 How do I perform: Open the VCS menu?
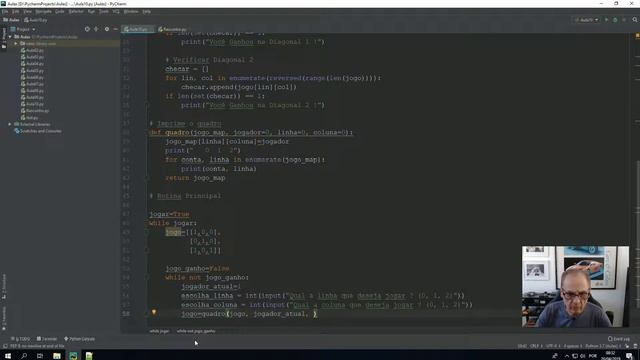pos(116,11)
